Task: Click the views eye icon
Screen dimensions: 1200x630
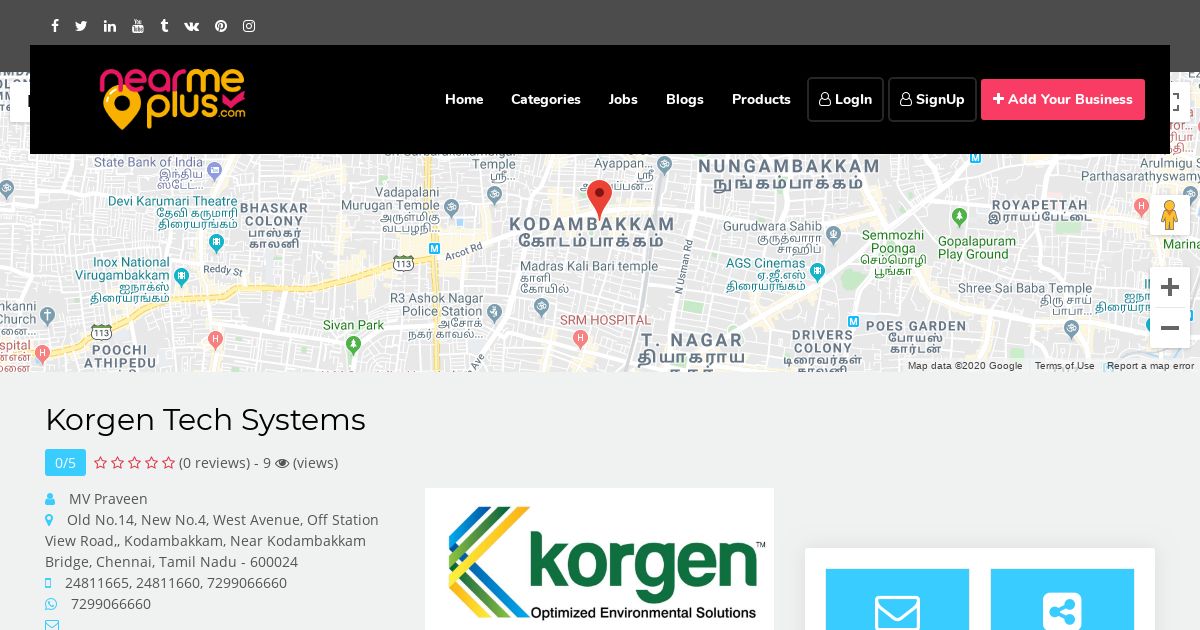Action: pyautogui.click(x=282, y=463)
